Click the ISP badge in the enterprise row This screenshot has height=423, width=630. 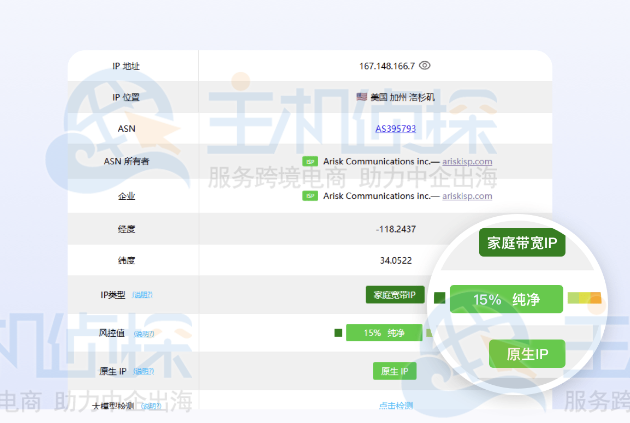tap(309, 196)
